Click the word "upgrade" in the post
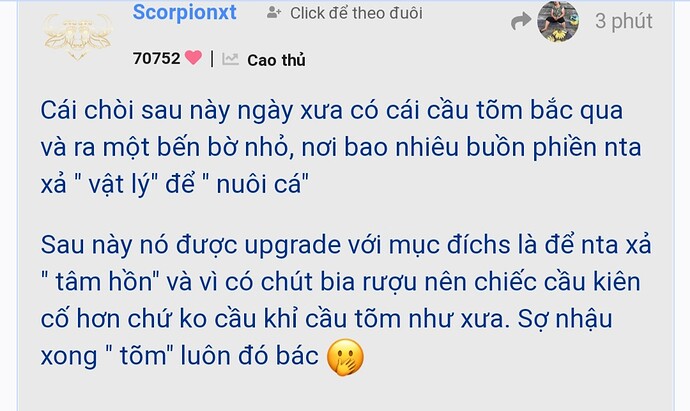Image resolution: width=690 pixels, height=411 pixels. point(293,246)
